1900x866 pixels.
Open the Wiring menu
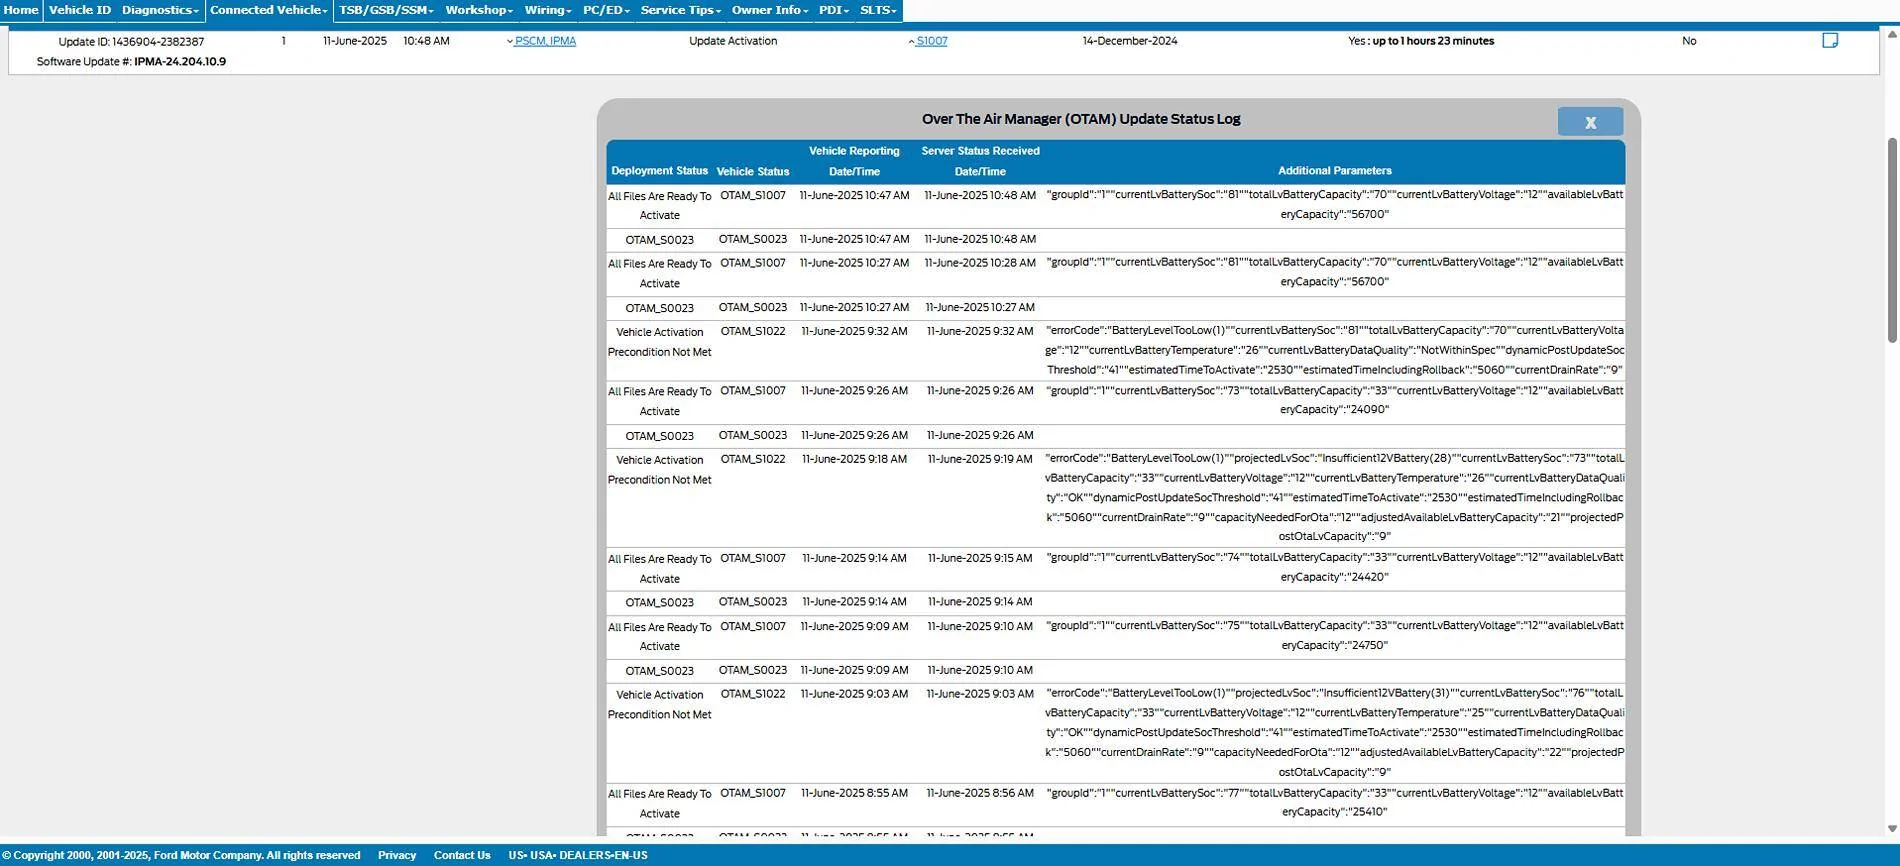click(x=548, y=10)
